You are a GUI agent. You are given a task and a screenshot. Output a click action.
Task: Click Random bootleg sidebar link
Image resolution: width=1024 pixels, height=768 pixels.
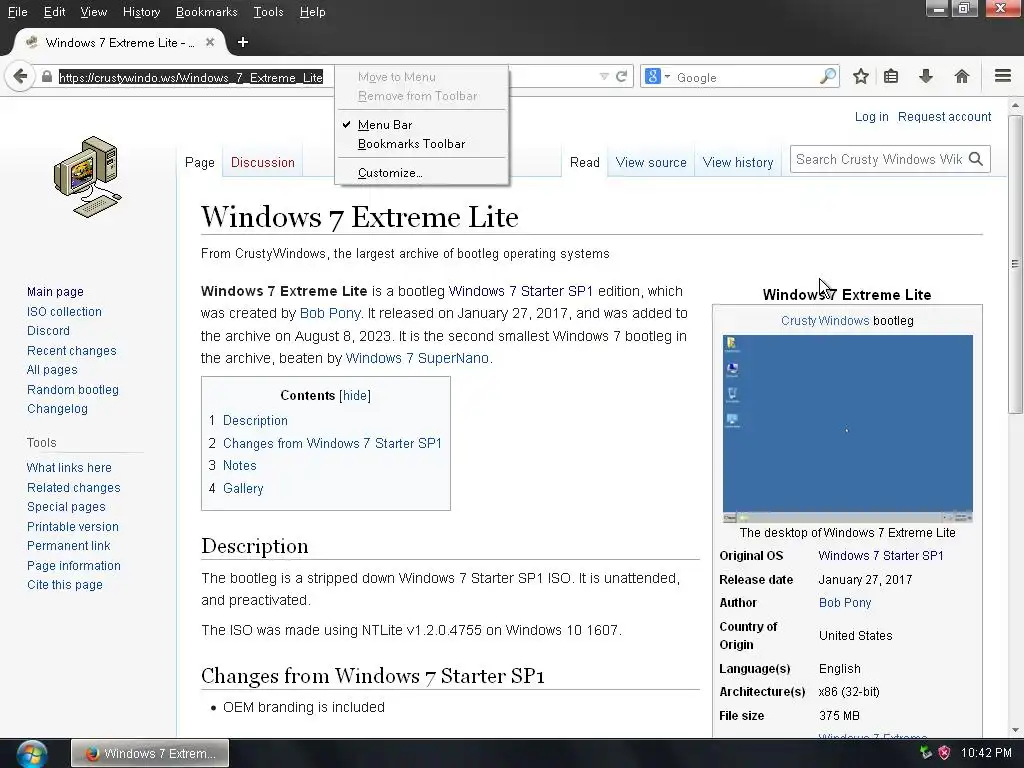coord(73,390)
